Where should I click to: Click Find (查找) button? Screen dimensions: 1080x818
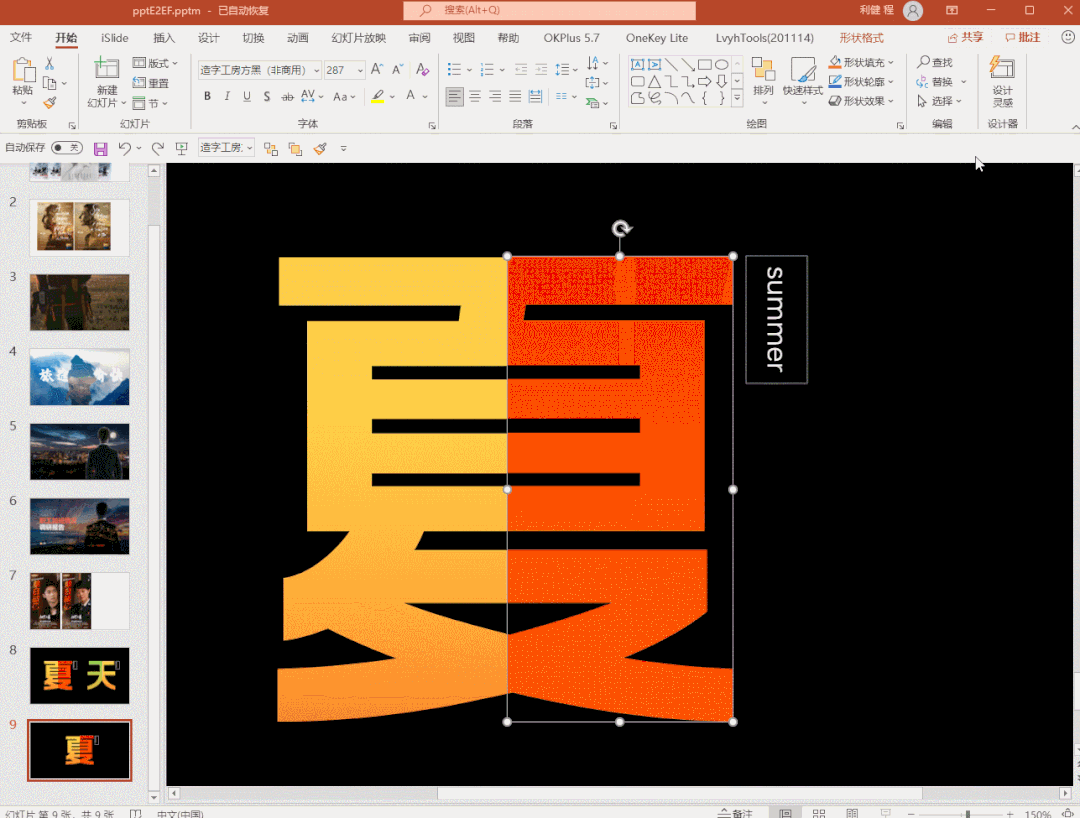click(x=935, y=63)
